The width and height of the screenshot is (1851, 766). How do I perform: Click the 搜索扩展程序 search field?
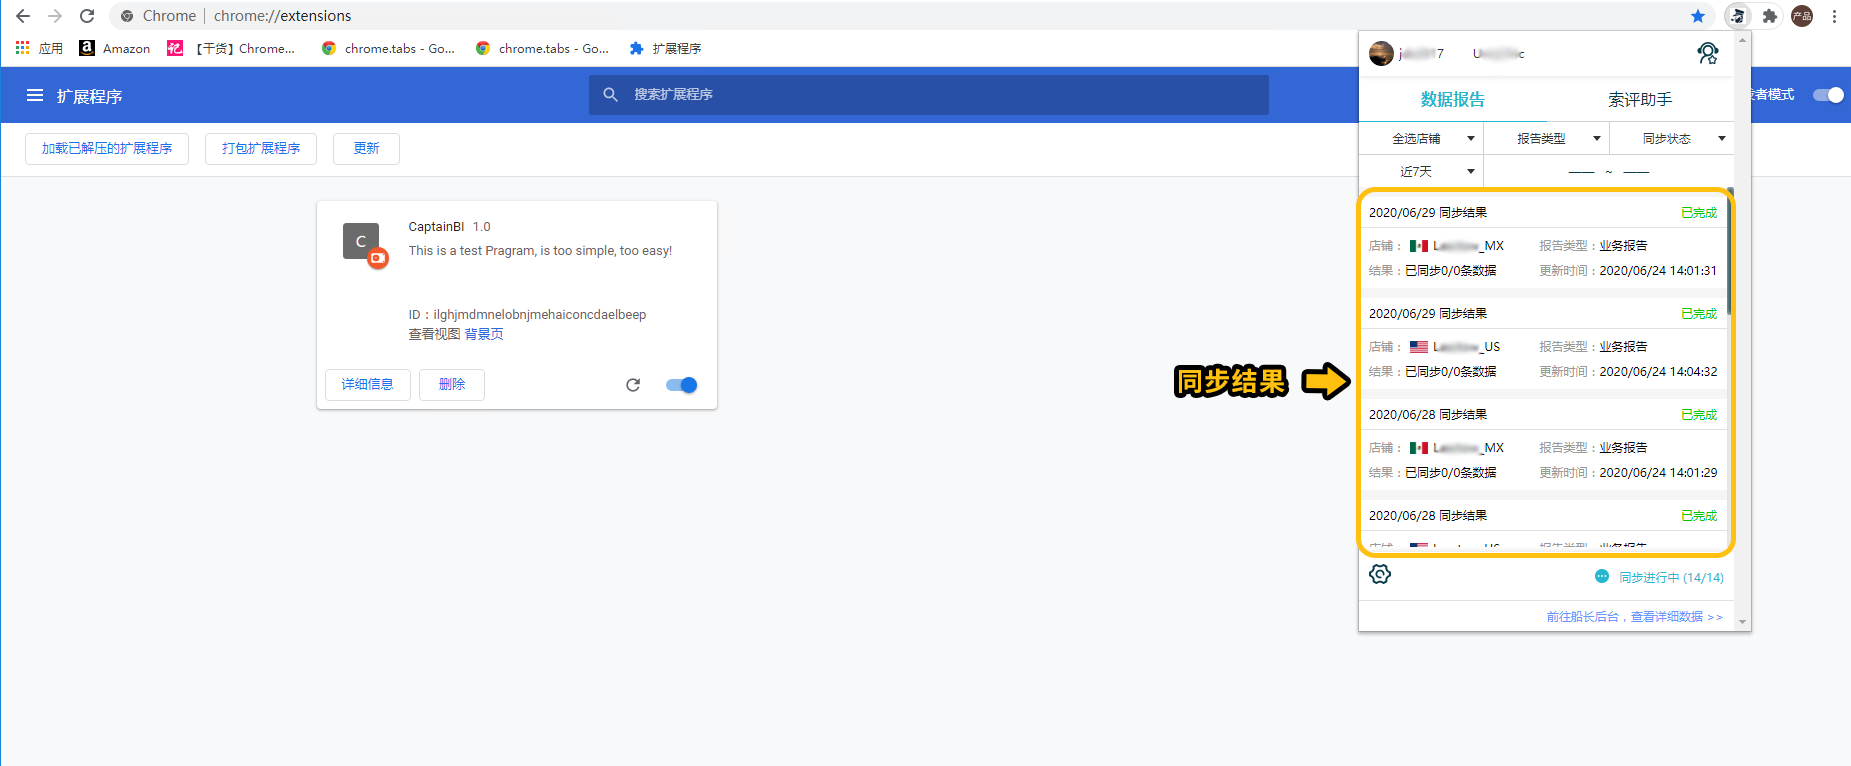tap(928, 95)
